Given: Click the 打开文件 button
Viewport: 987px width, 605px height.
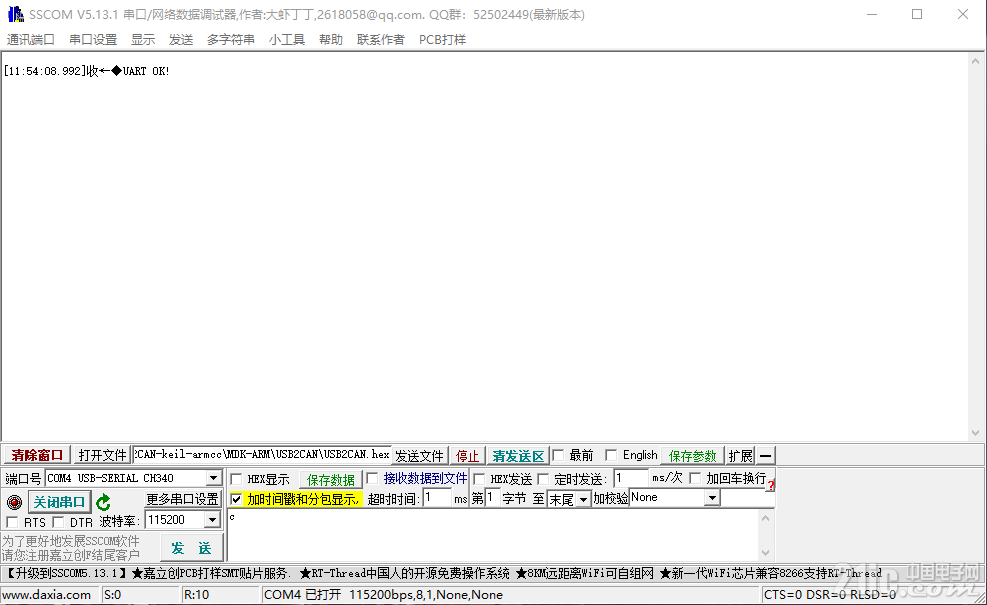Looking at the screenshot, I should coord(102,455).
